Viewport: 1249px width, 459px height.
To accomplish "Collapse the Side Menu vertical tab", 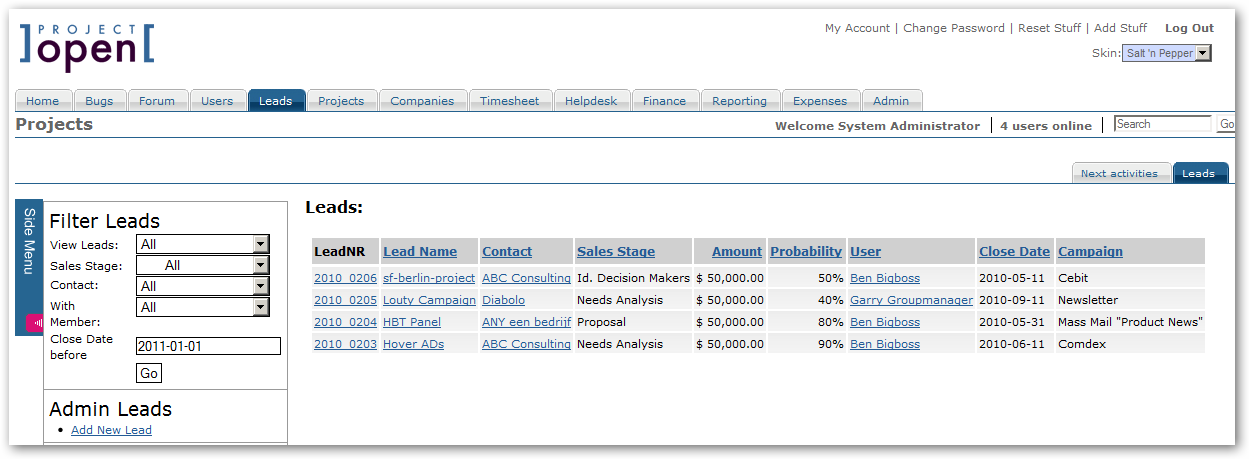I will tap(30, 267).
